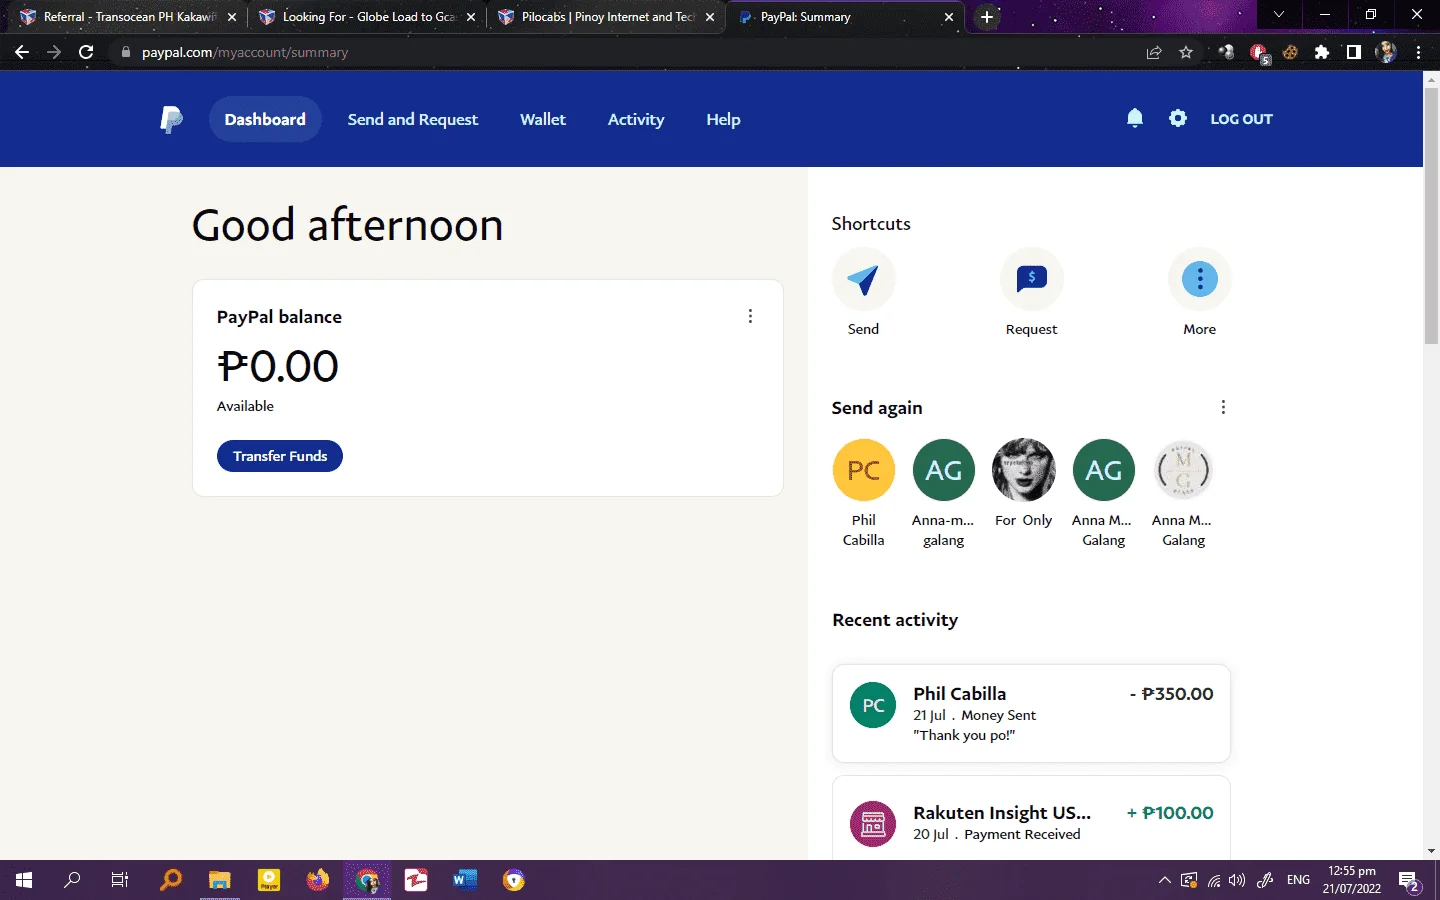1440x900 pixels.
Task: Open Chrome's three-dot menu
Action: (1418, 52)
